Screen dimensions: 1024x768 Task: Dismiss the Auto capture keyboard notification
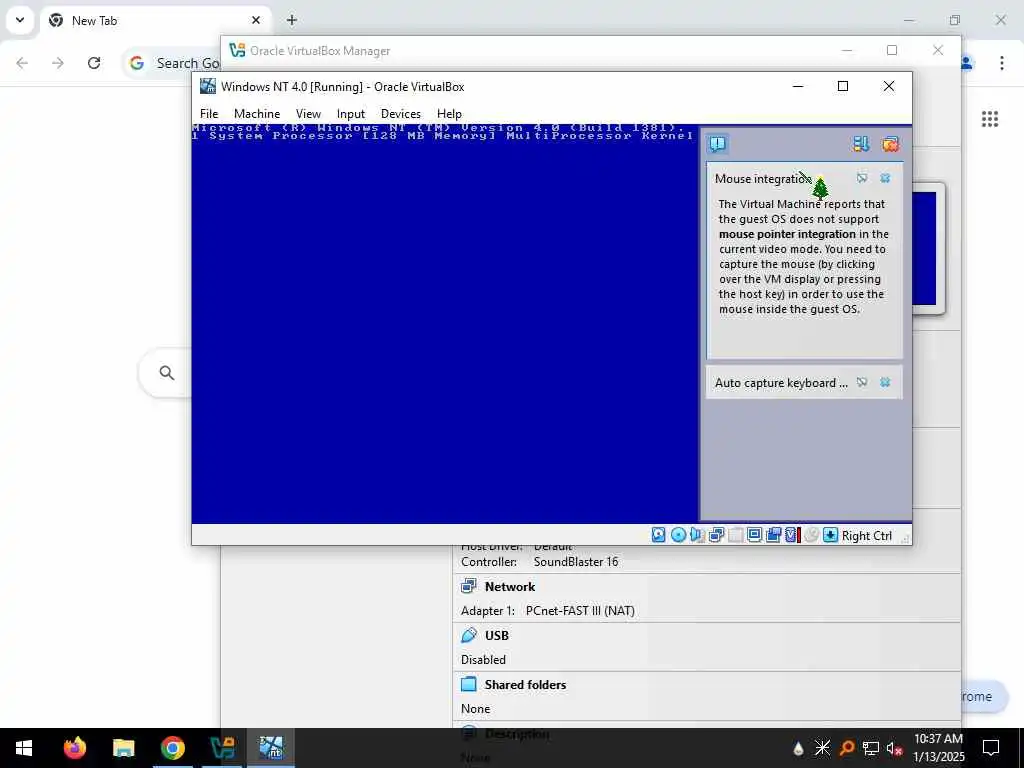coord(885,382)
